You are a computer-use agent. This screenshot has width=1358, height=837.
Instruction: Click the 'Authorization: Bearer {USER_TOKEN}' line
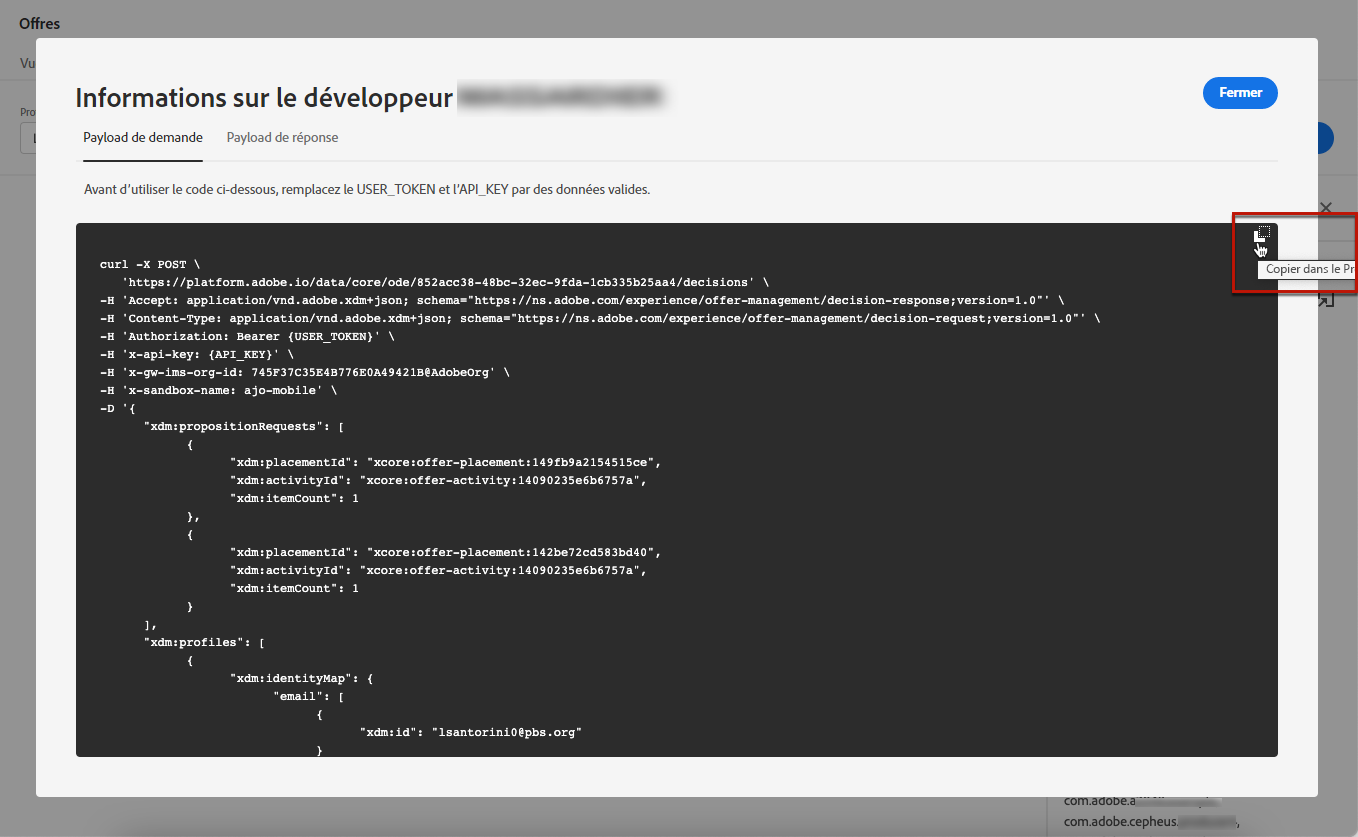coord(247,337)
